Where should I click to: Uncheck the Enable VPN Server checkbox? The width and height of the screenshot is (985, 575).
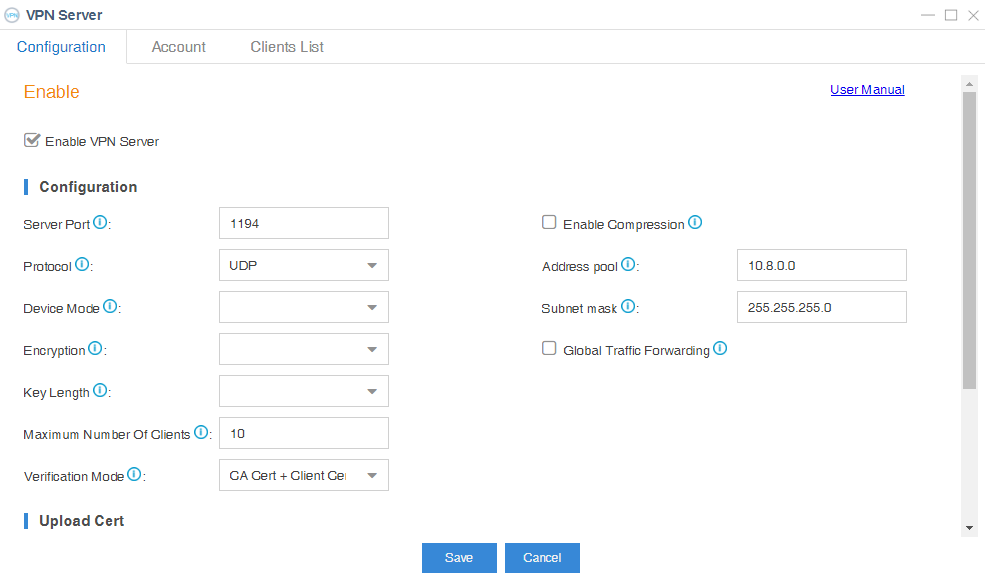32,141
